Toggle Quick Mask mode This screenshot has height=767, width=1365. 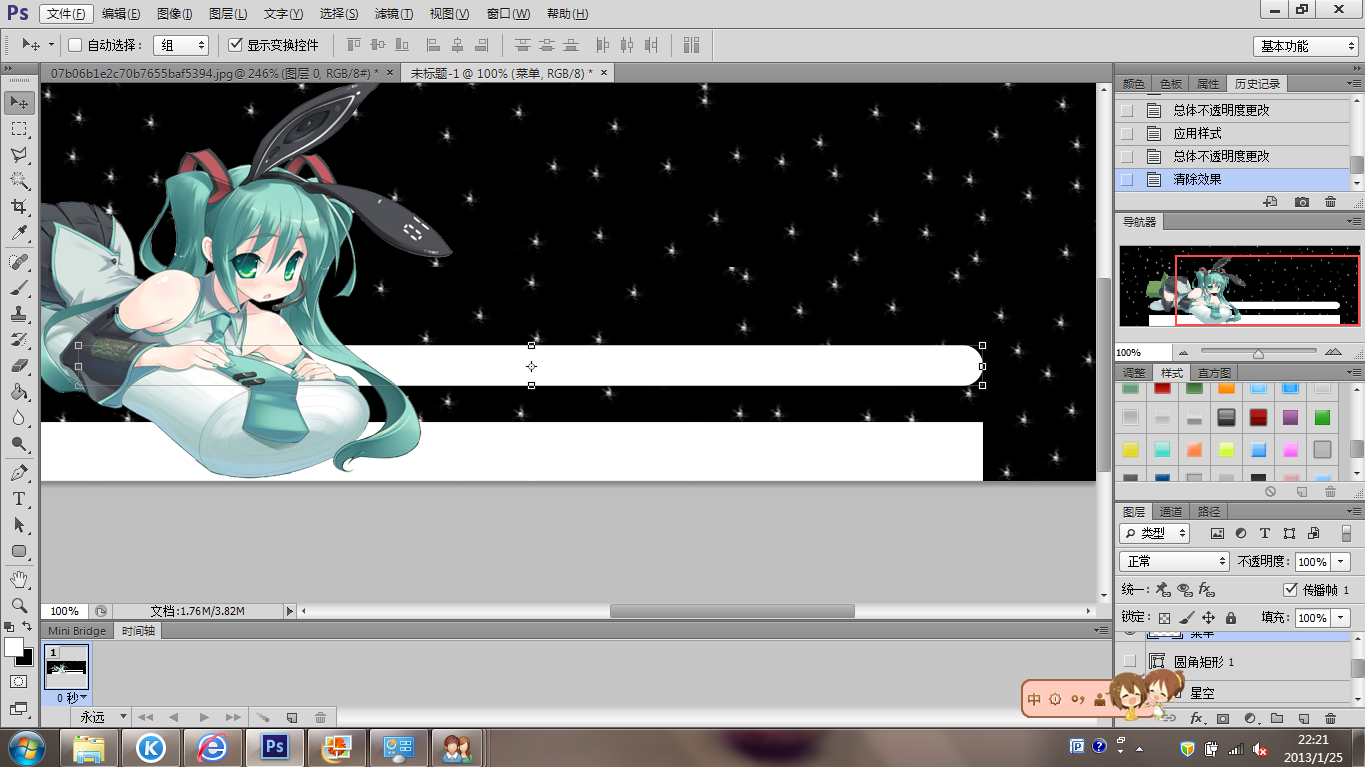pyautogui.click(x=19, y=681)
